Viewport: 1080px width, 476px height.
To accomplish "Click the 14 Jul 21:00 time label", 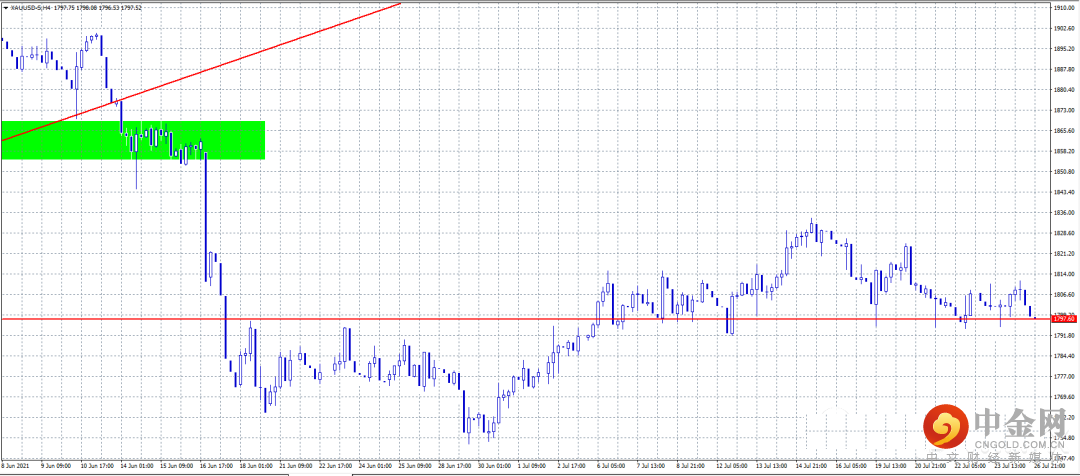I will 813,466.
